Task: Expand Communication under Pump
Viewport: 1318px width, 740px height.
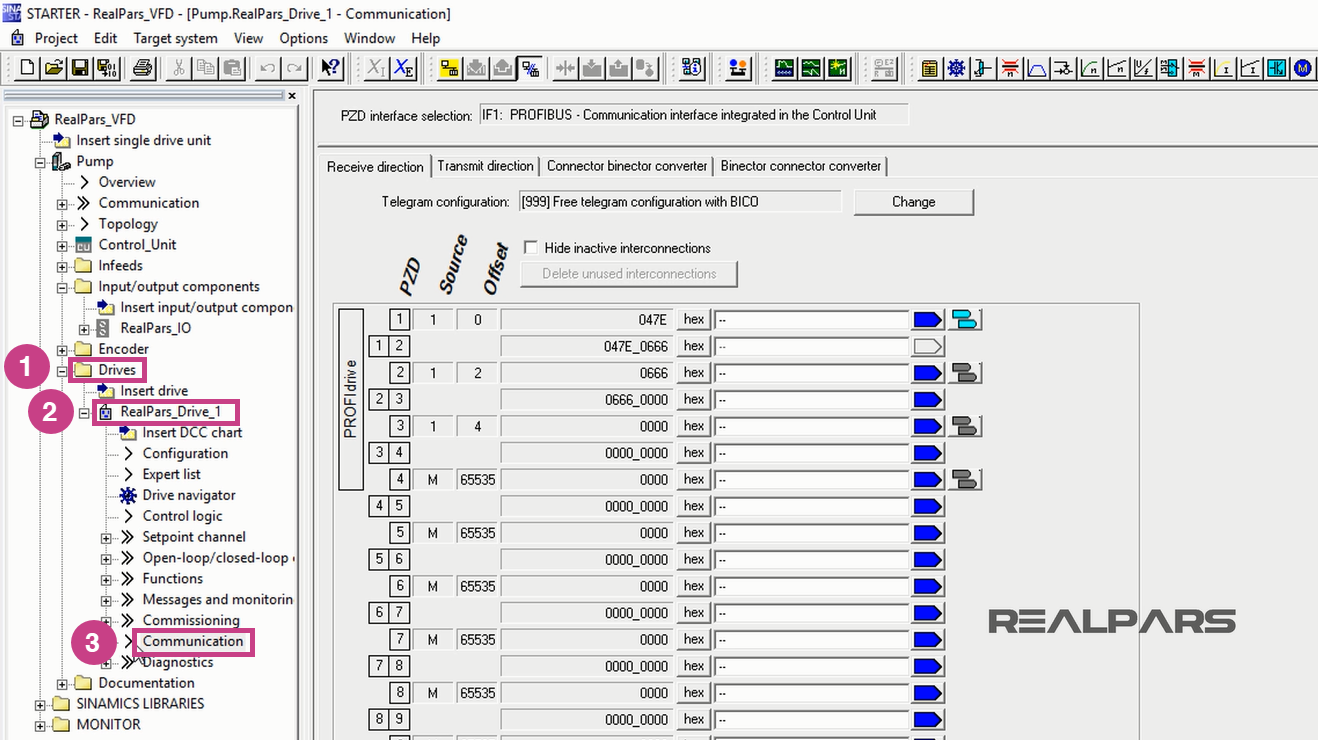Action: (x=62, y=203)
